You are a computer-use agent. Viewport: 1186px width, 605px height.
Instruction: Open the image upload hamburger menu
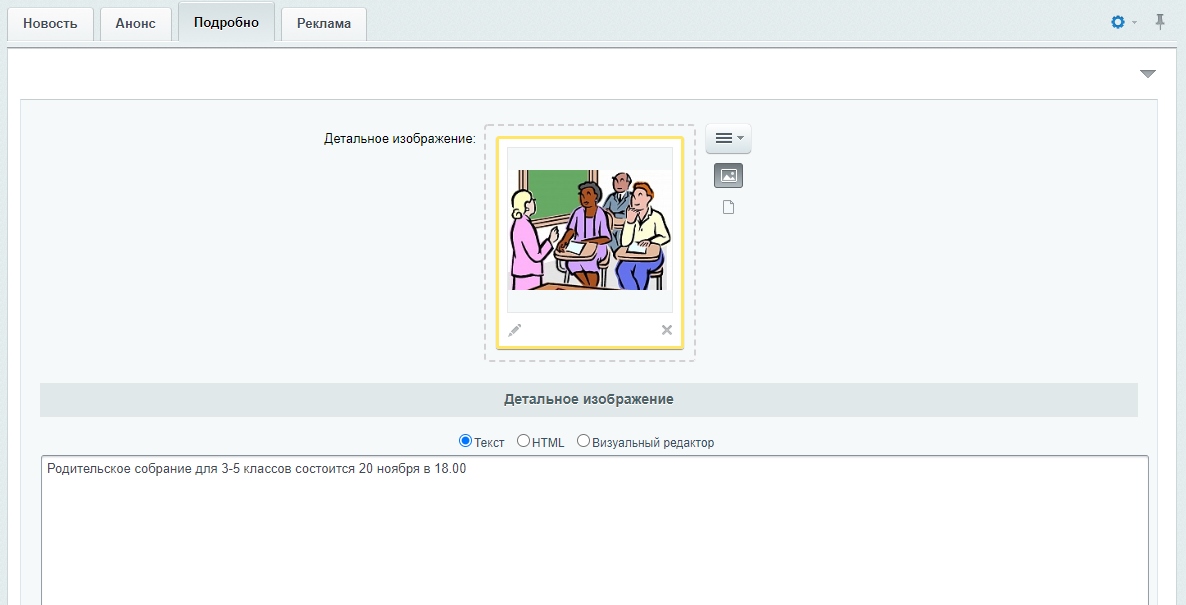(728, 138)
